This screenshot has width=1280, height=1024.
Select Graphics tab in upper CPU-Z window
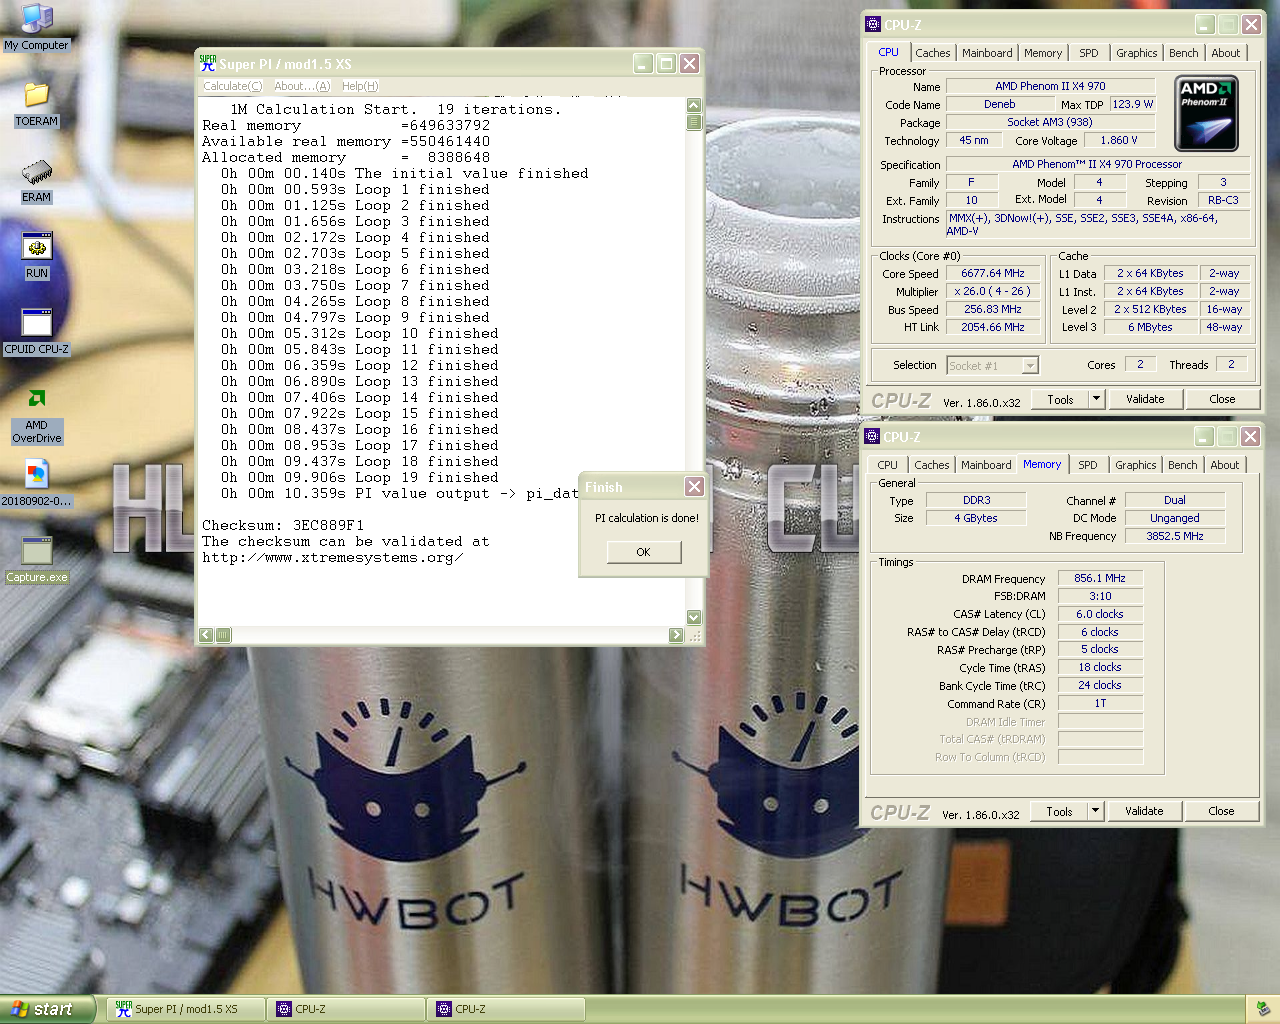pos(1137,53)
